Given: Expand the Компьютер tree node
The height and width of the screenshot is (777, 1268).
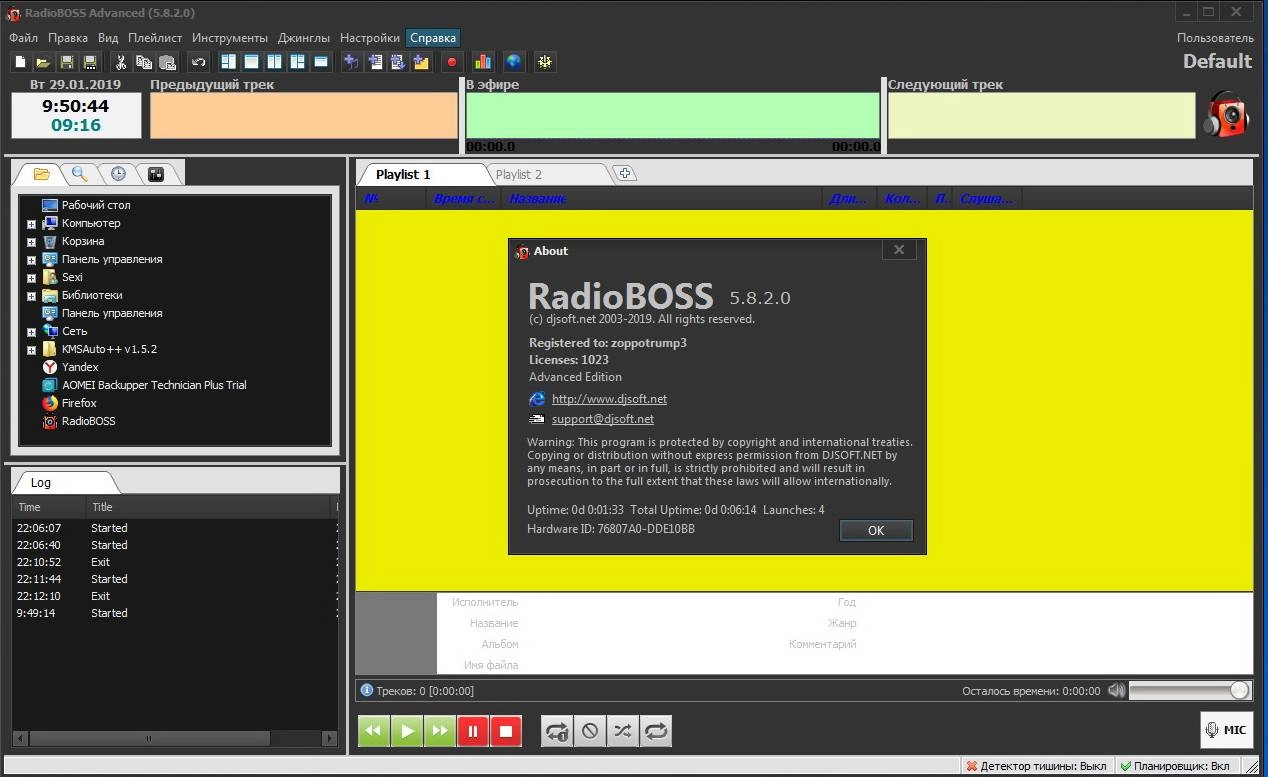Looking at the screenshot, I should point(31,224).
